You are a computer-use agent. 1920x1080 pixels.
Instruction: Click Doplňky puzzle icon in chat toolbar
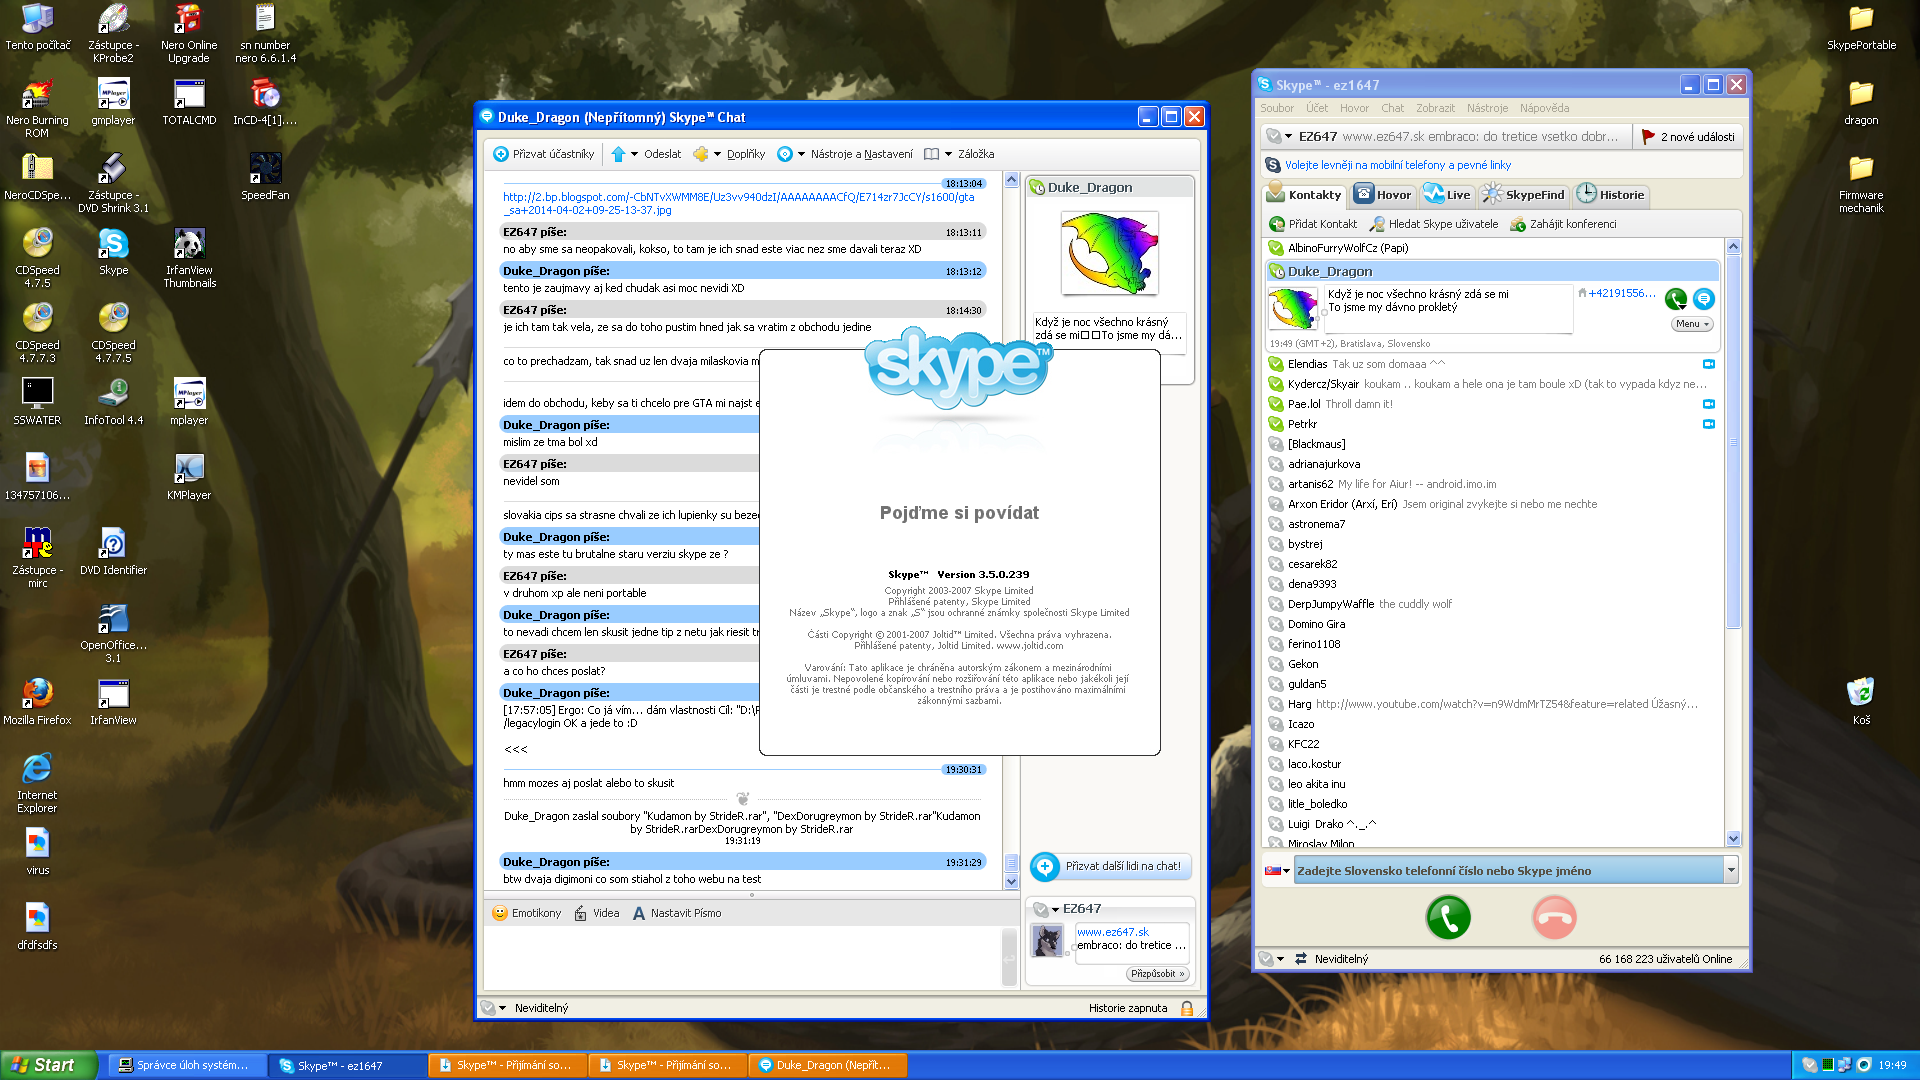pyautogui.click(x=701, y=154)
